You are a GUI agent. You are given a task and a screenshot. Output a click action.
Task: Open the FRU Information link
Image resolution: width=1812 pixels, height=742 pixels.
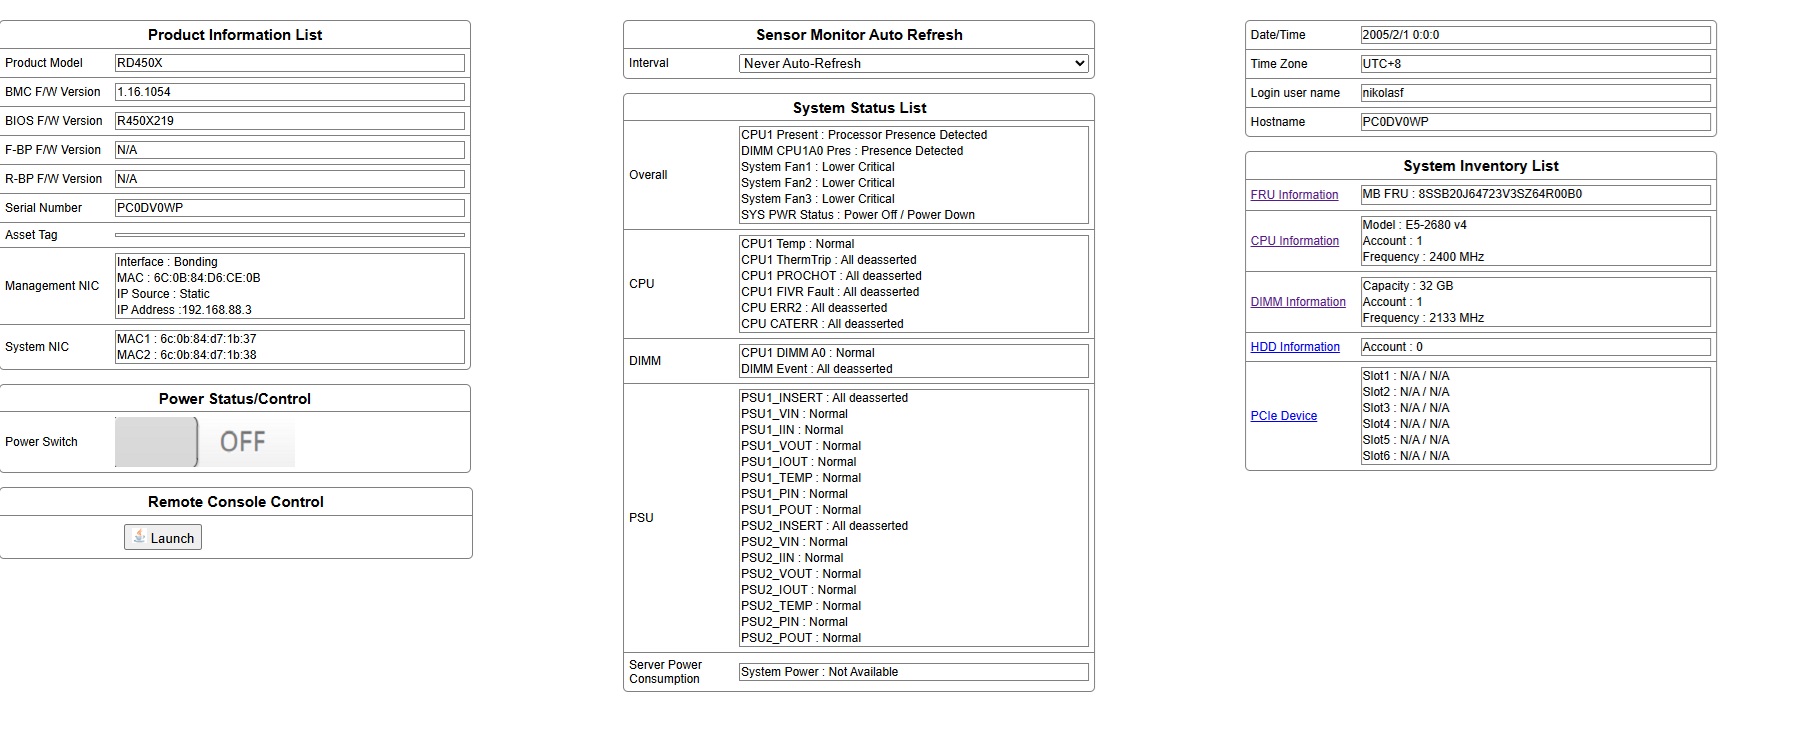pos(1294,195)
